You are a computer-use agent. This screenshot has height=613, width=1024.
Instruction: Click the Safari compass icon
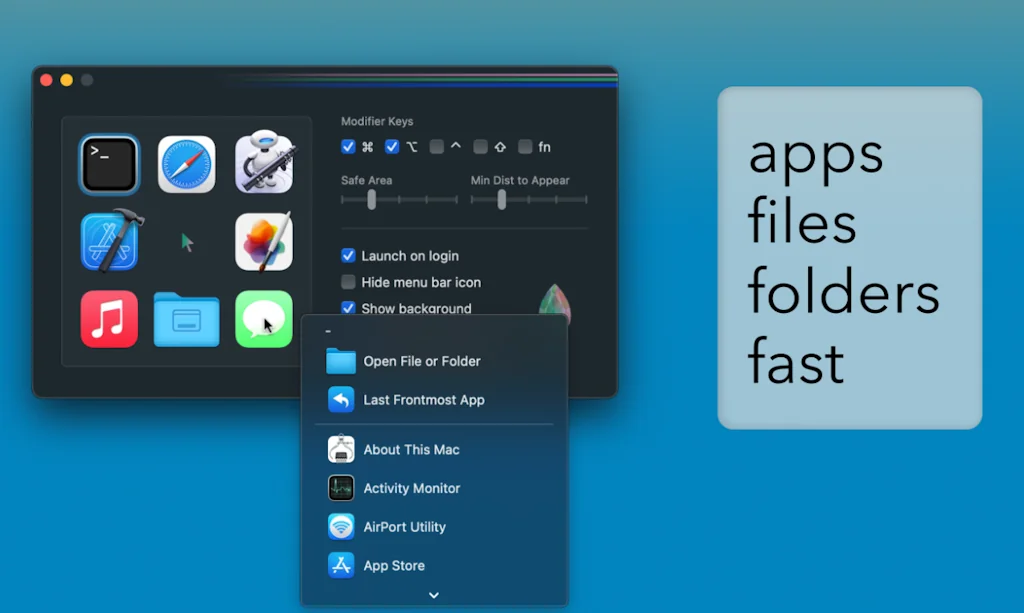point(186,164)
